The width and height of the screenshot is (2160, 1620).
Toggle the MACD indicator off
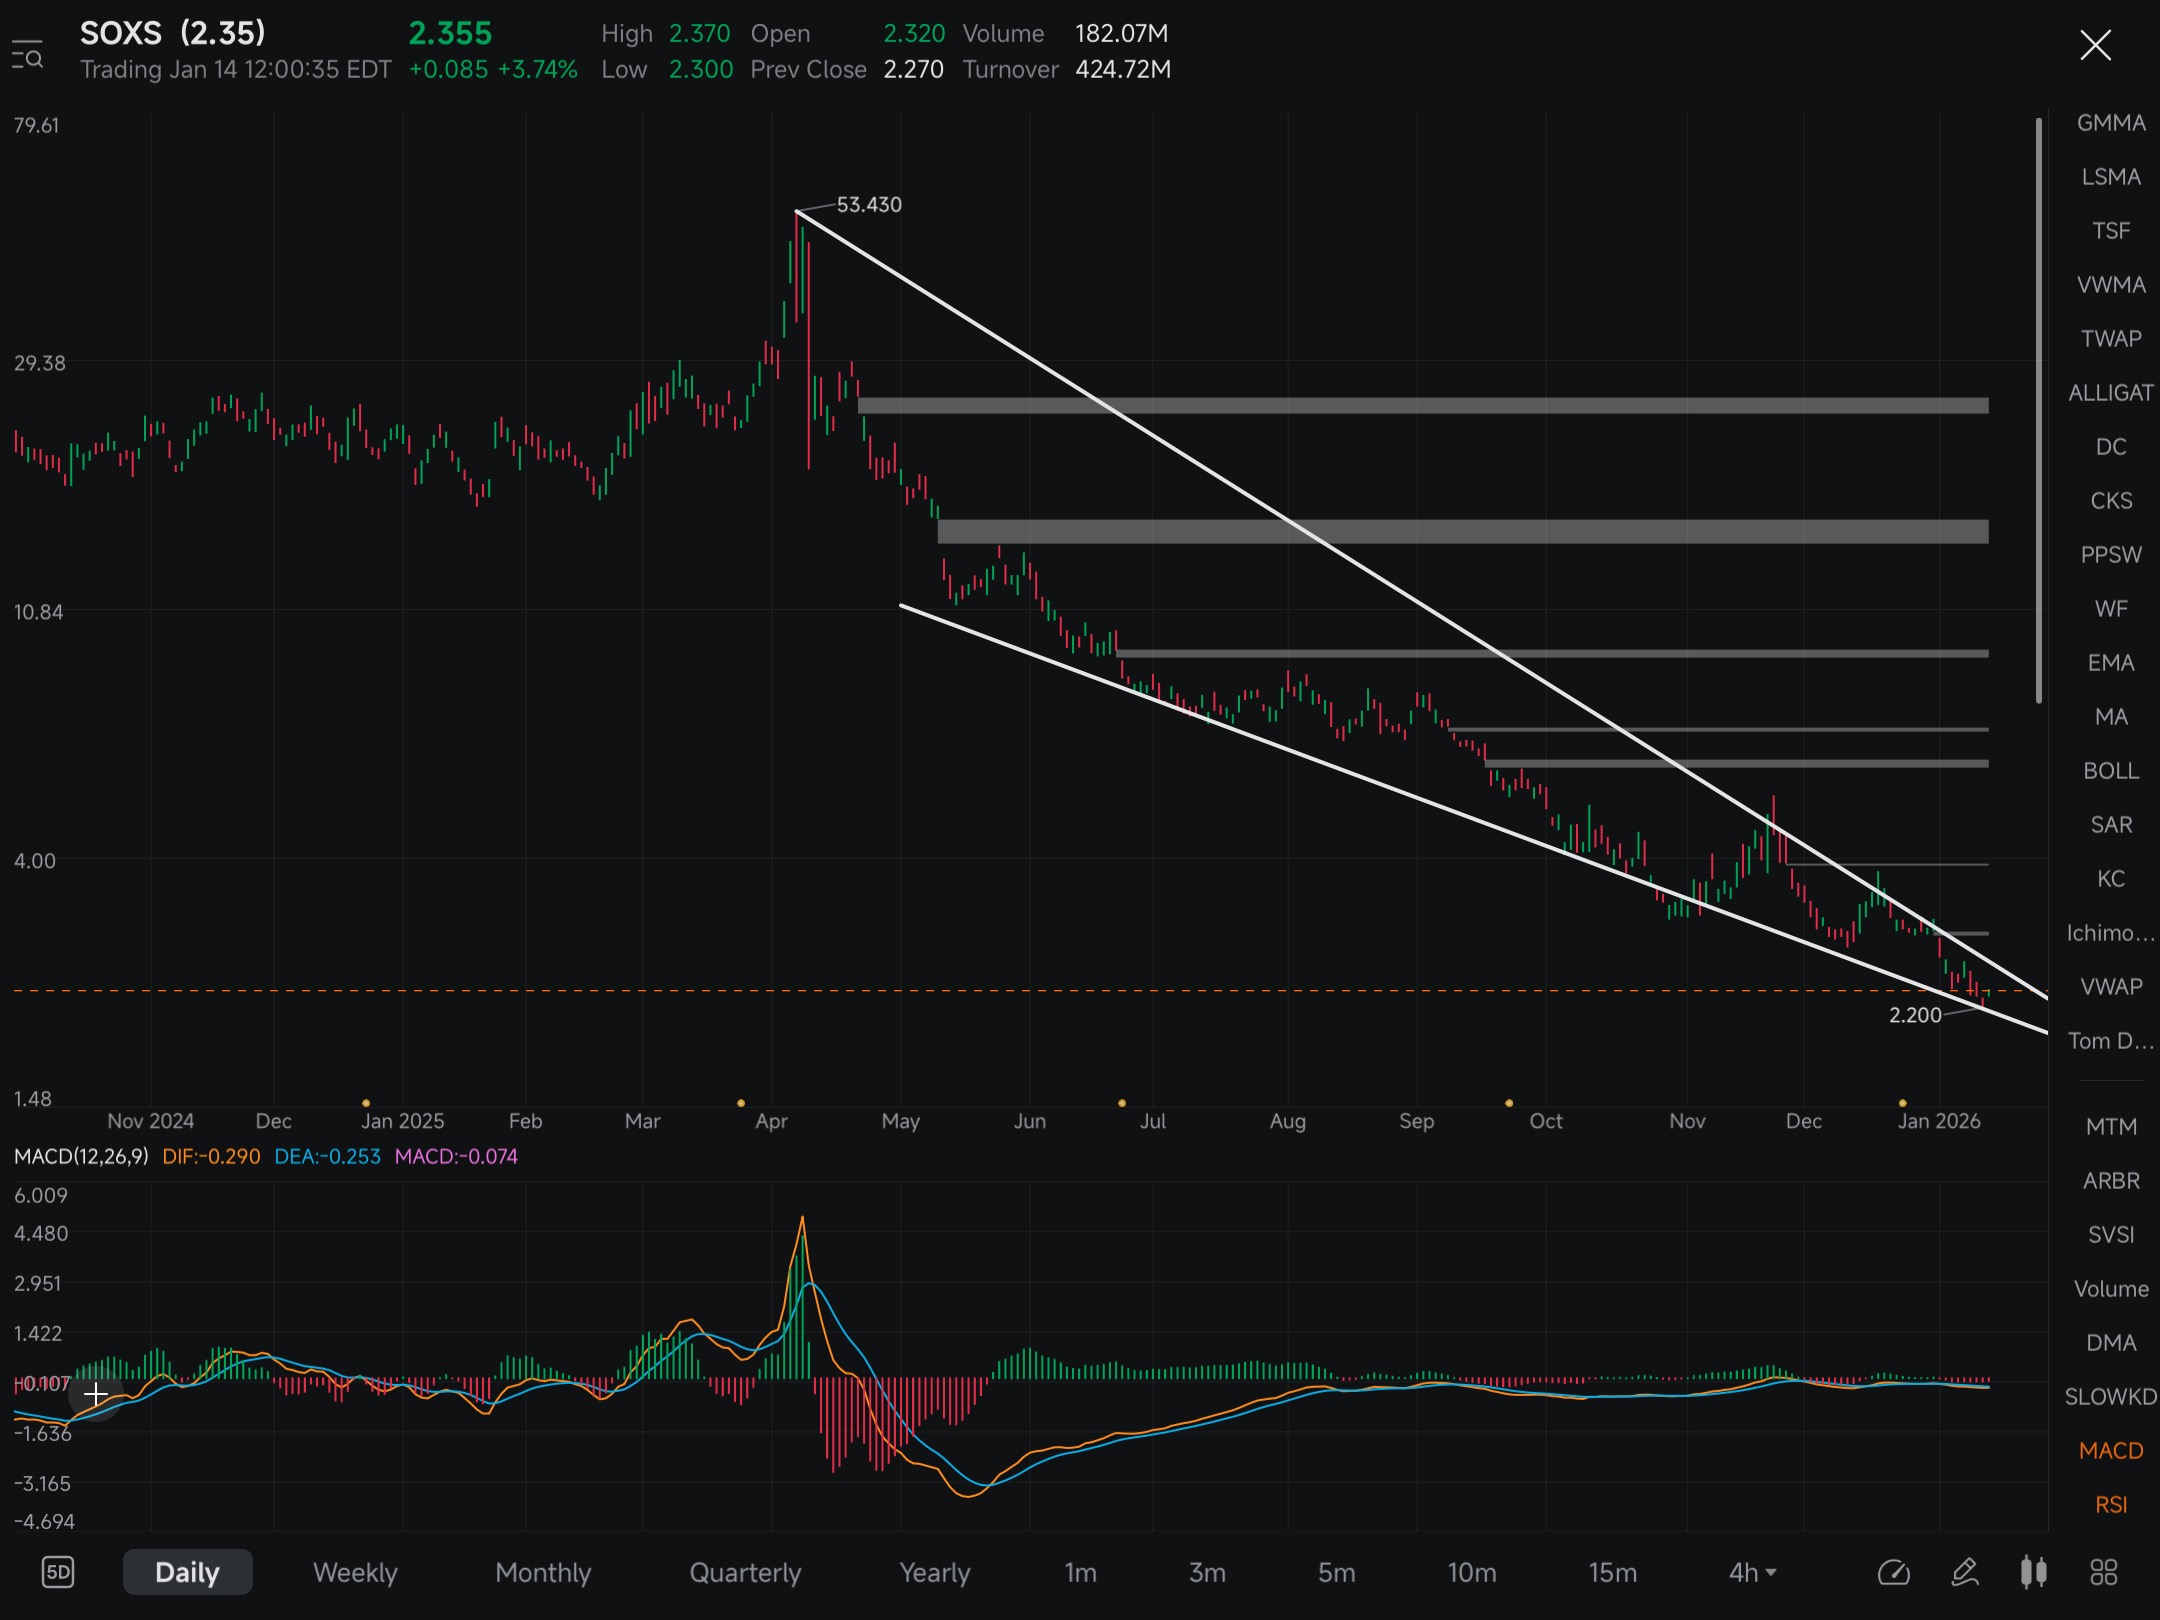(2110, 1450)
